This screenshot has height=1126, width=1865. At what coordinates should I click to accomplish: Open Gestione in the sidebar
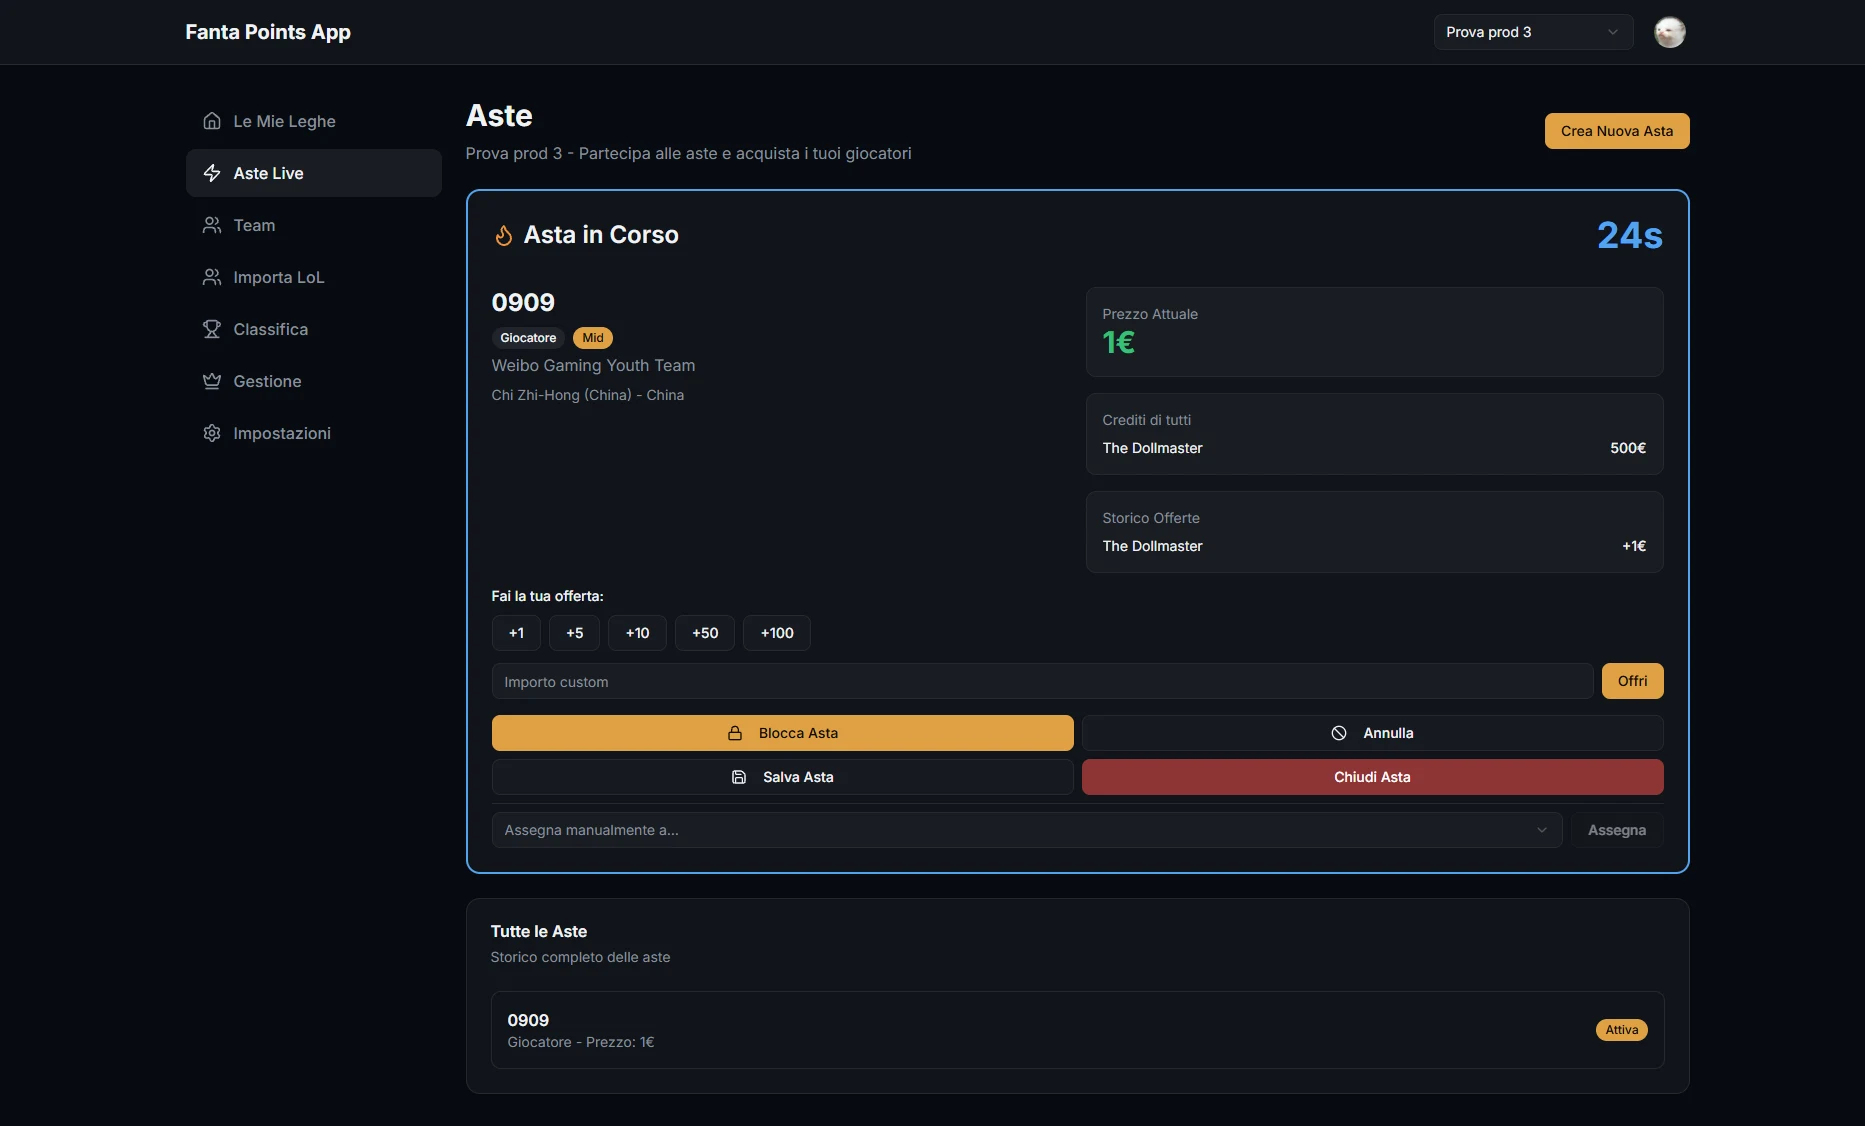click(x=314, y=381)
